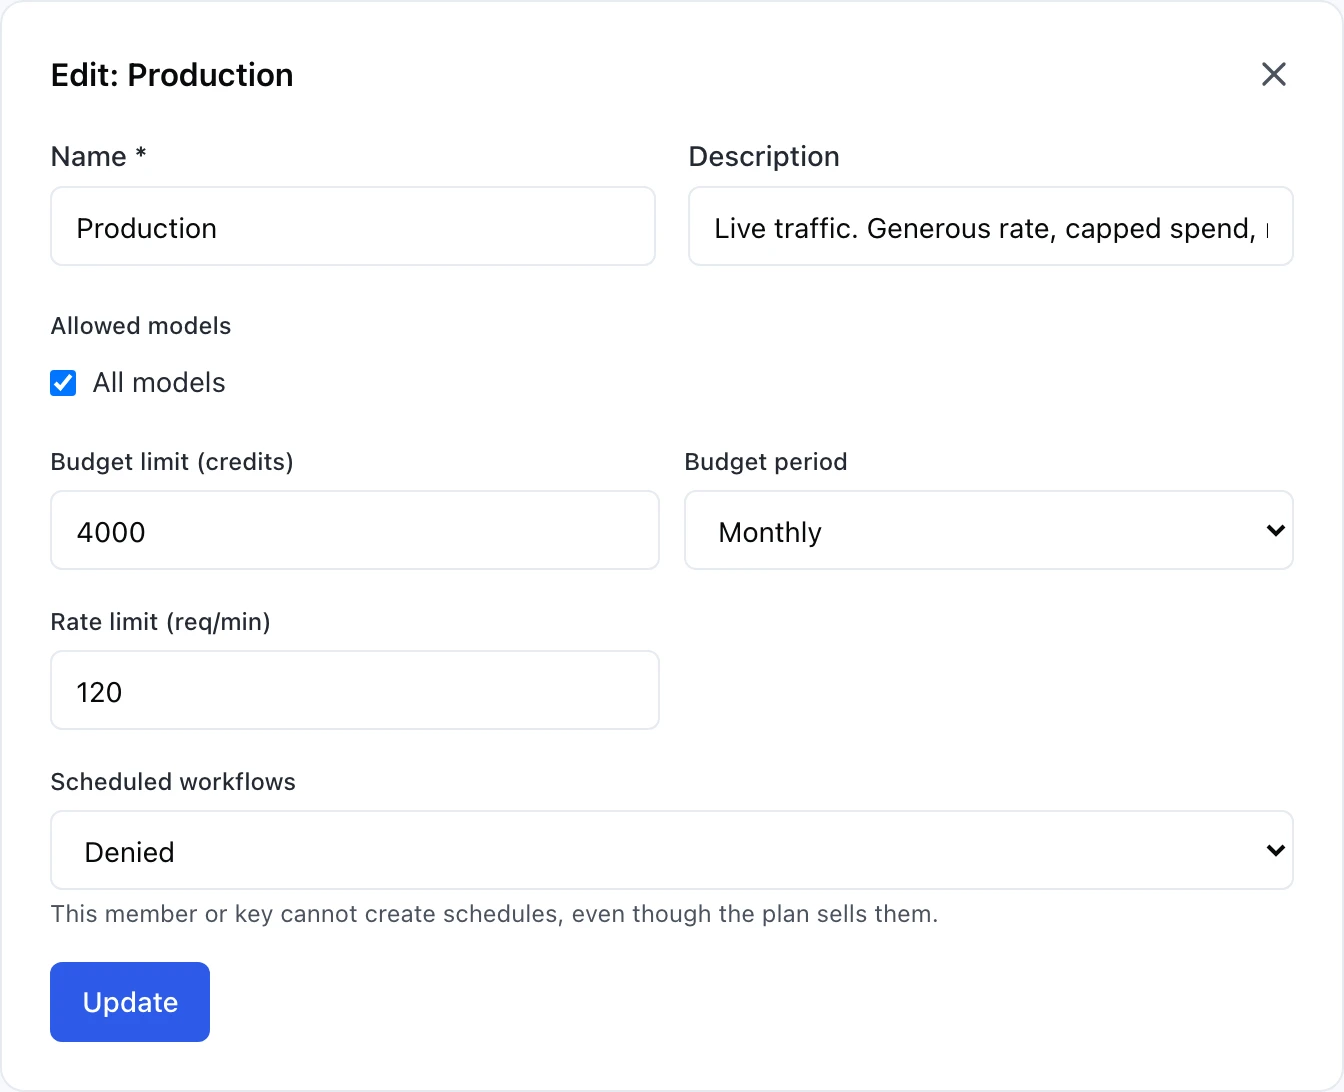Click the All models label text
The width and height of the screenshot is (1344, 1092).
[159, 383]
